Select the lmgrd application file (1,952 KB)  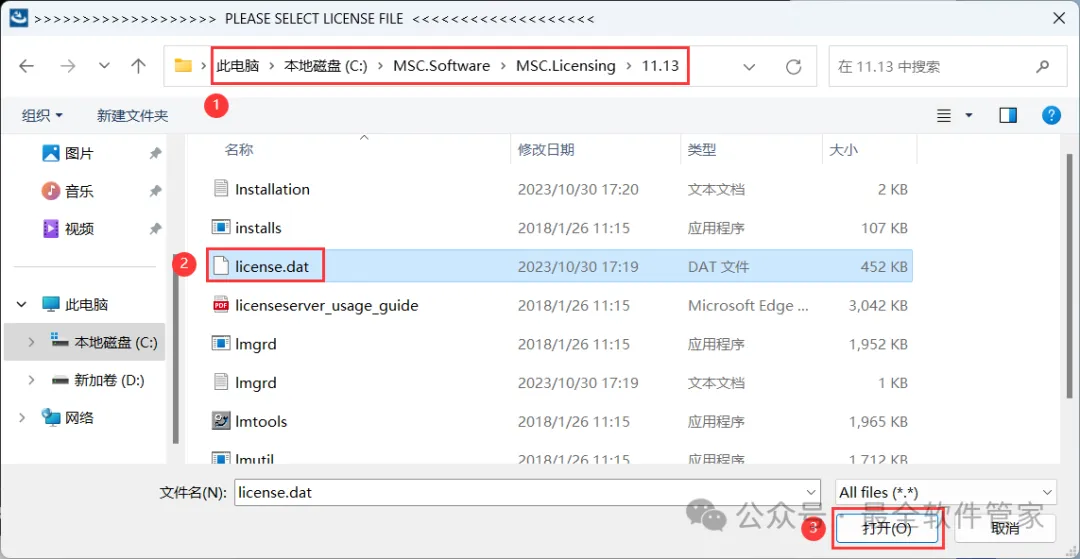click(559, 344)
